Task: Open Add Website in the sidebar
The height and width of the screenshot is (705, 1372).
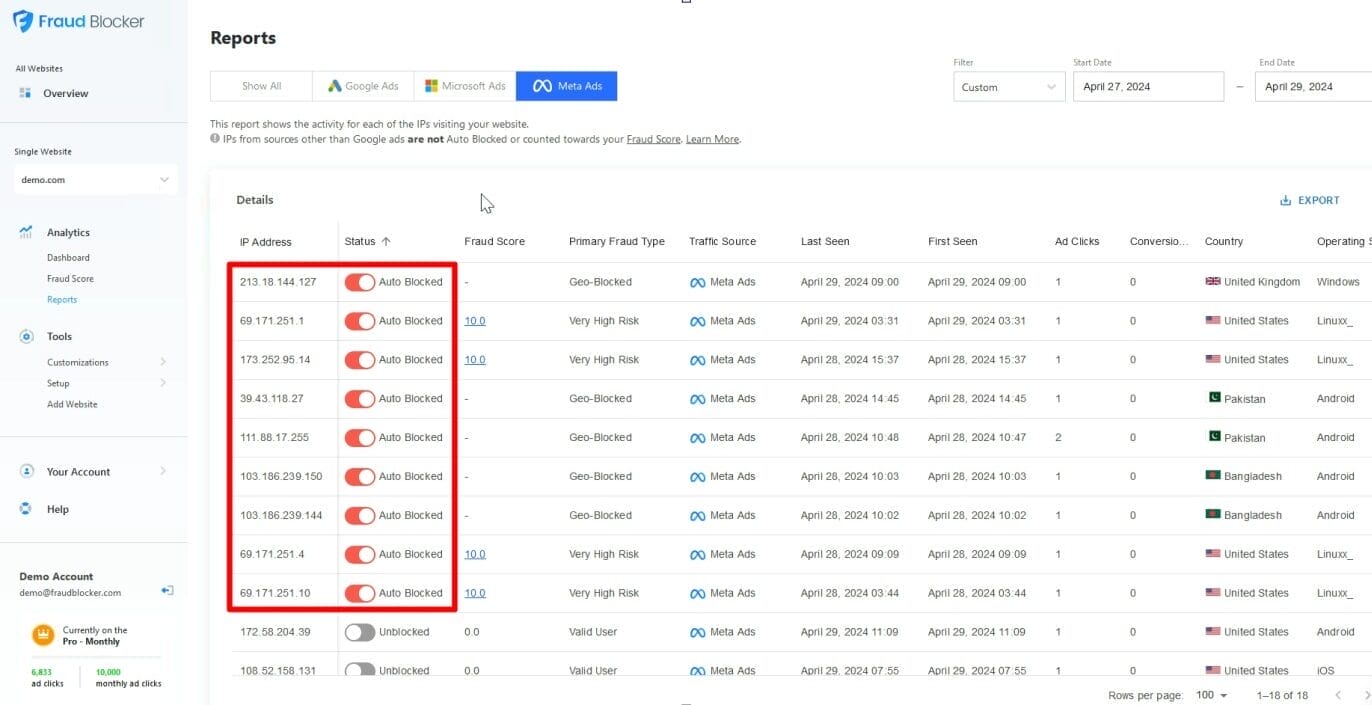Action: pos(72,404)
